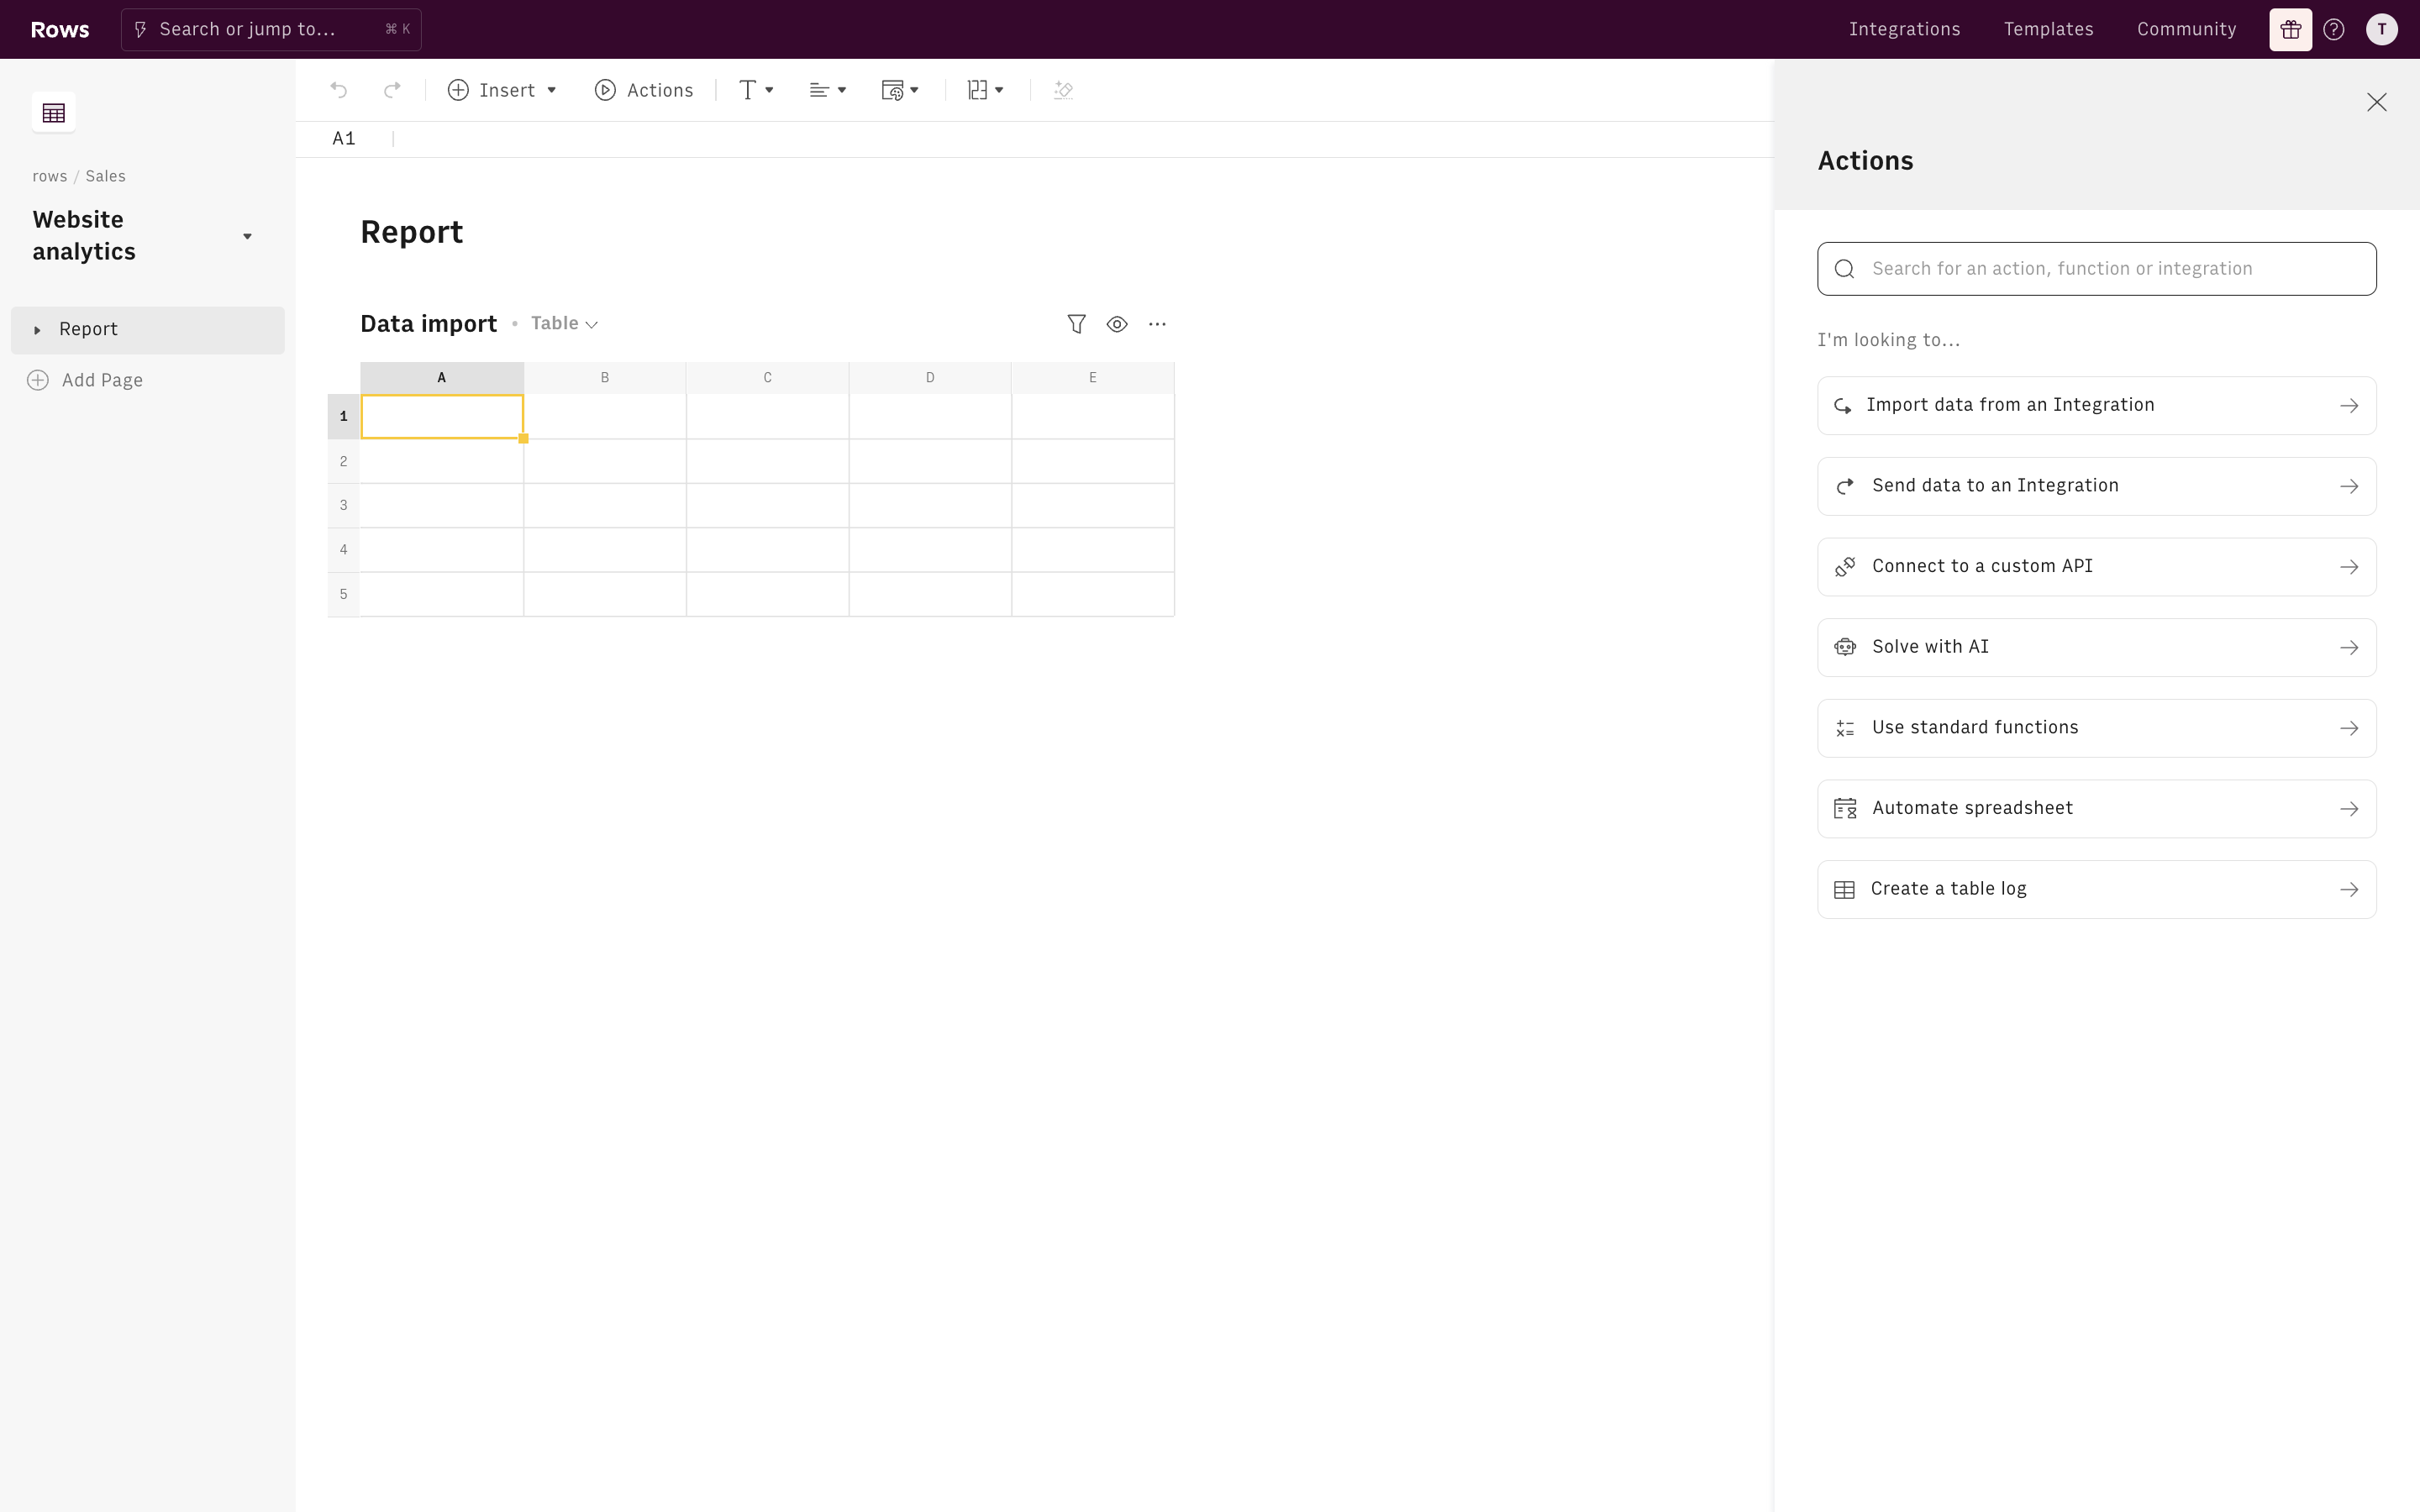Open the text format T dropdown
Viewport: 2420px width, 1512px height.
click(x=756, y=90)
